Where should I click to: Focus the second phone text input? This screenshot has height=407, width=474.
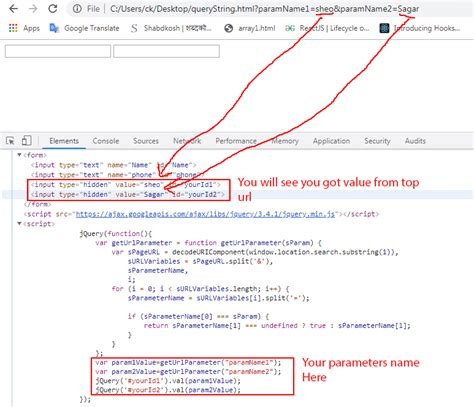[x=166, y=52]
